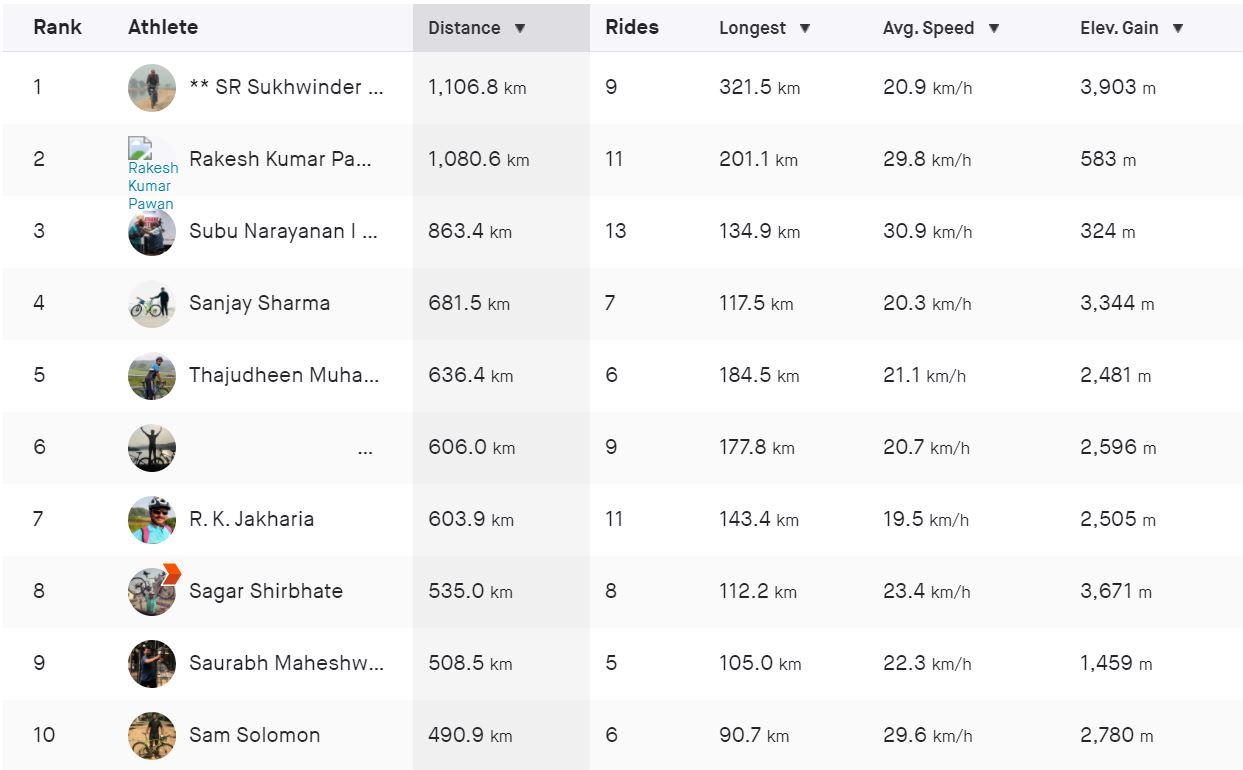Sort by the Distance column arrow
Image resolution: width=1243 pixels, height=770 pixels.
tap(520, 28)
